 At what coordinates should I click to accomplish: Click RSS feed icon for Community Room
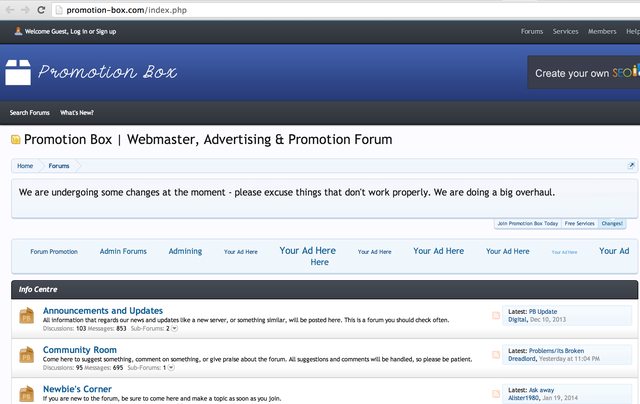[x=496, y=355]
